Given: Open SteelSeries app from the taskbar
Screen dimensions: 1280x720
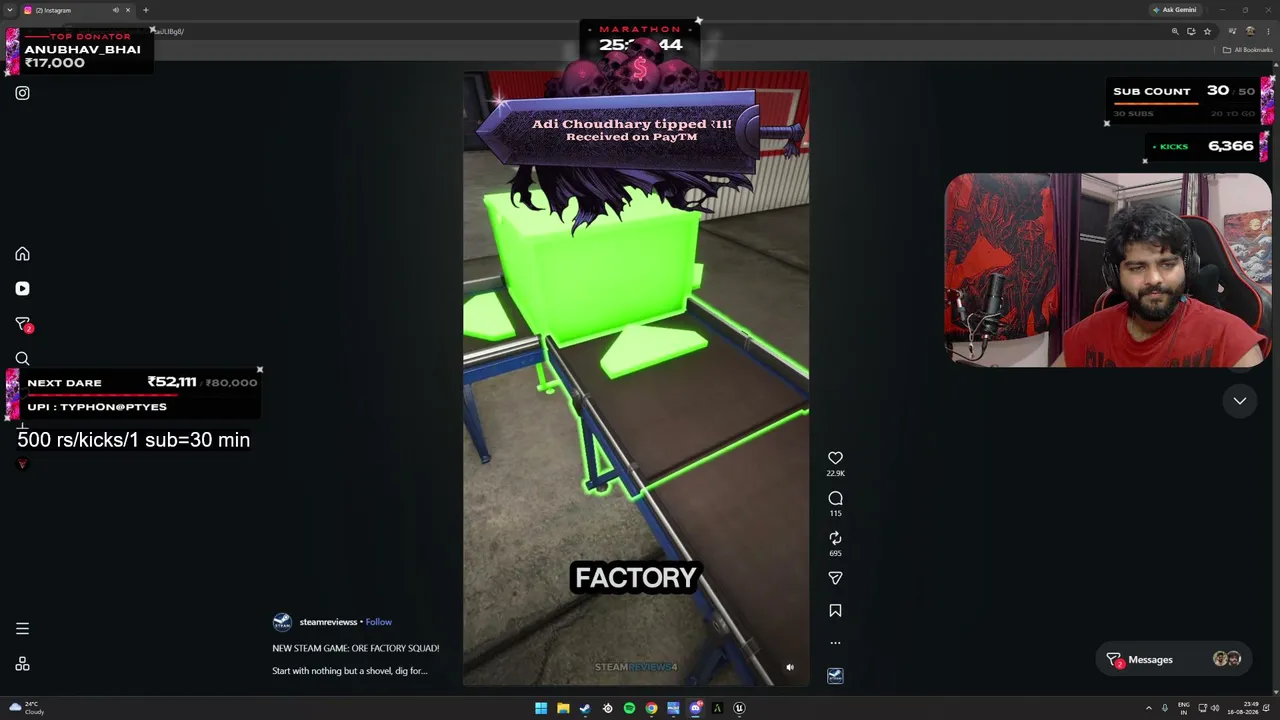Looking at the screenshot, I should (607, 708).
